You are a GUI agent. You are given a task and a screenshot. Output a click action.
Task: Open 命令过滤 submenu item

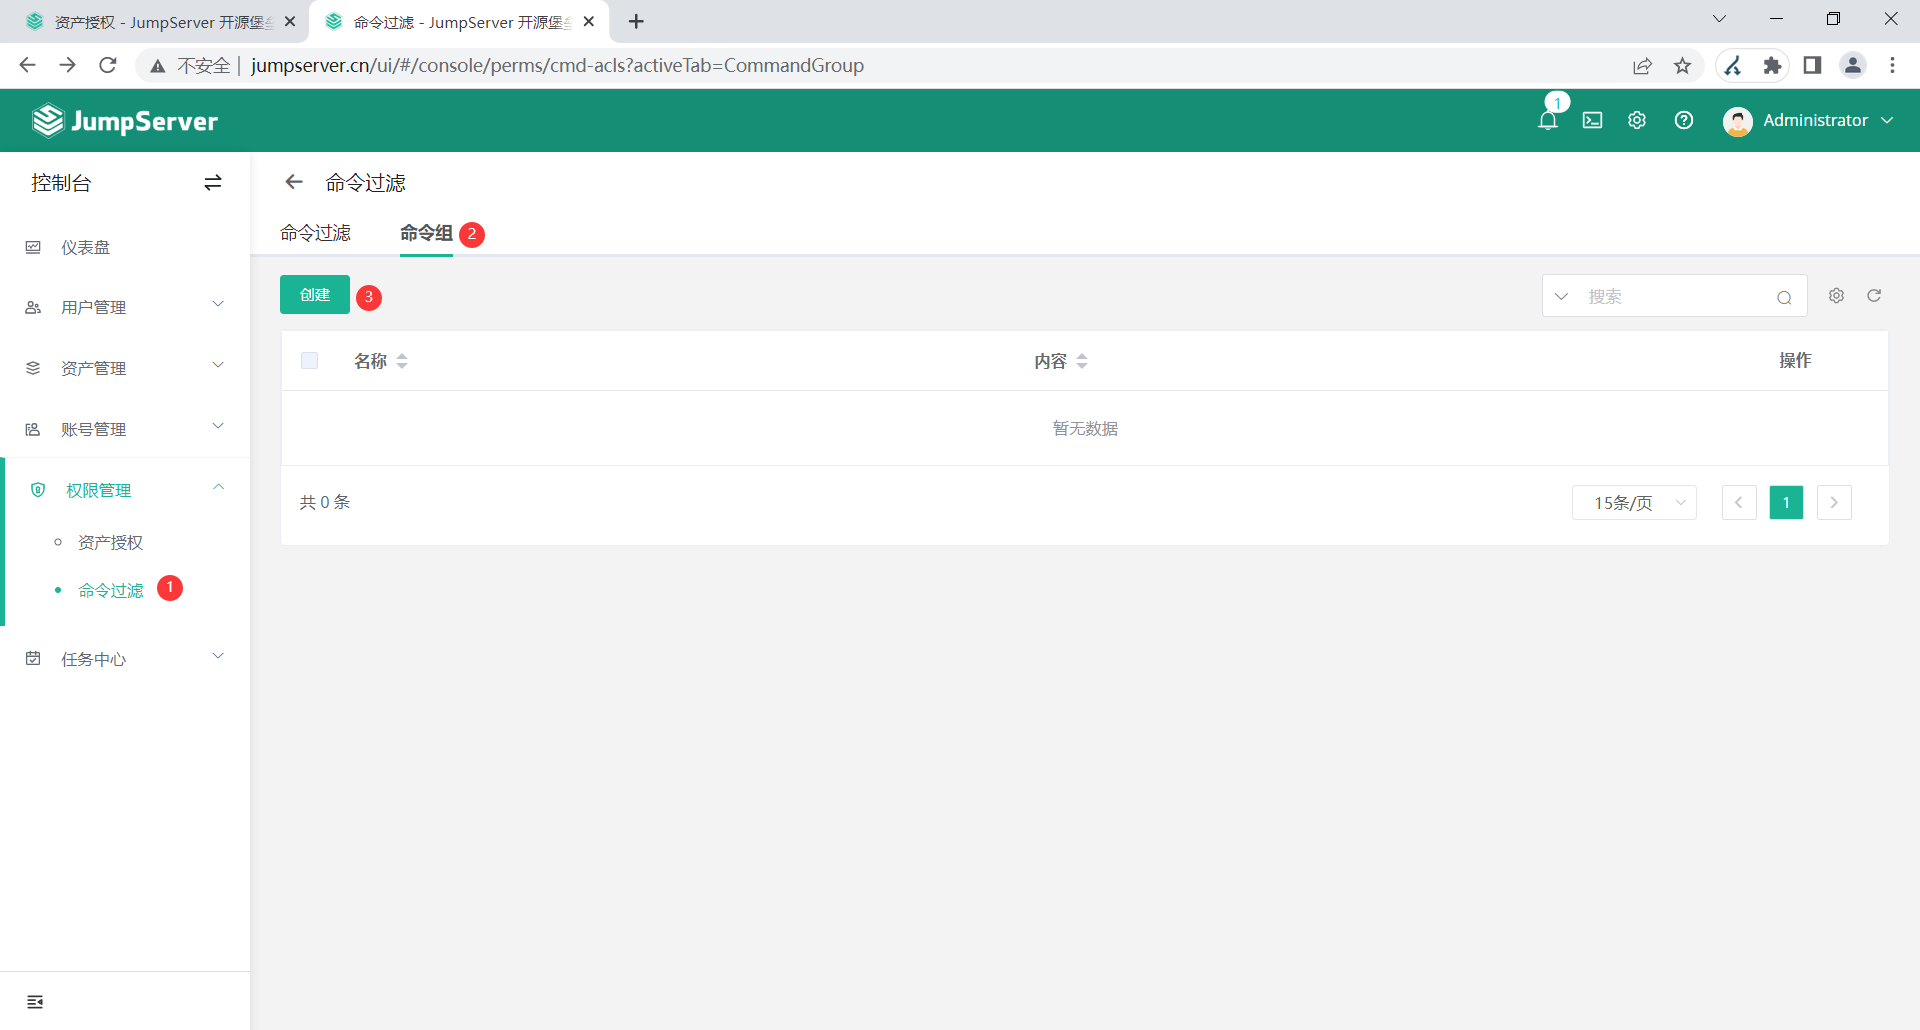(111, 591)
